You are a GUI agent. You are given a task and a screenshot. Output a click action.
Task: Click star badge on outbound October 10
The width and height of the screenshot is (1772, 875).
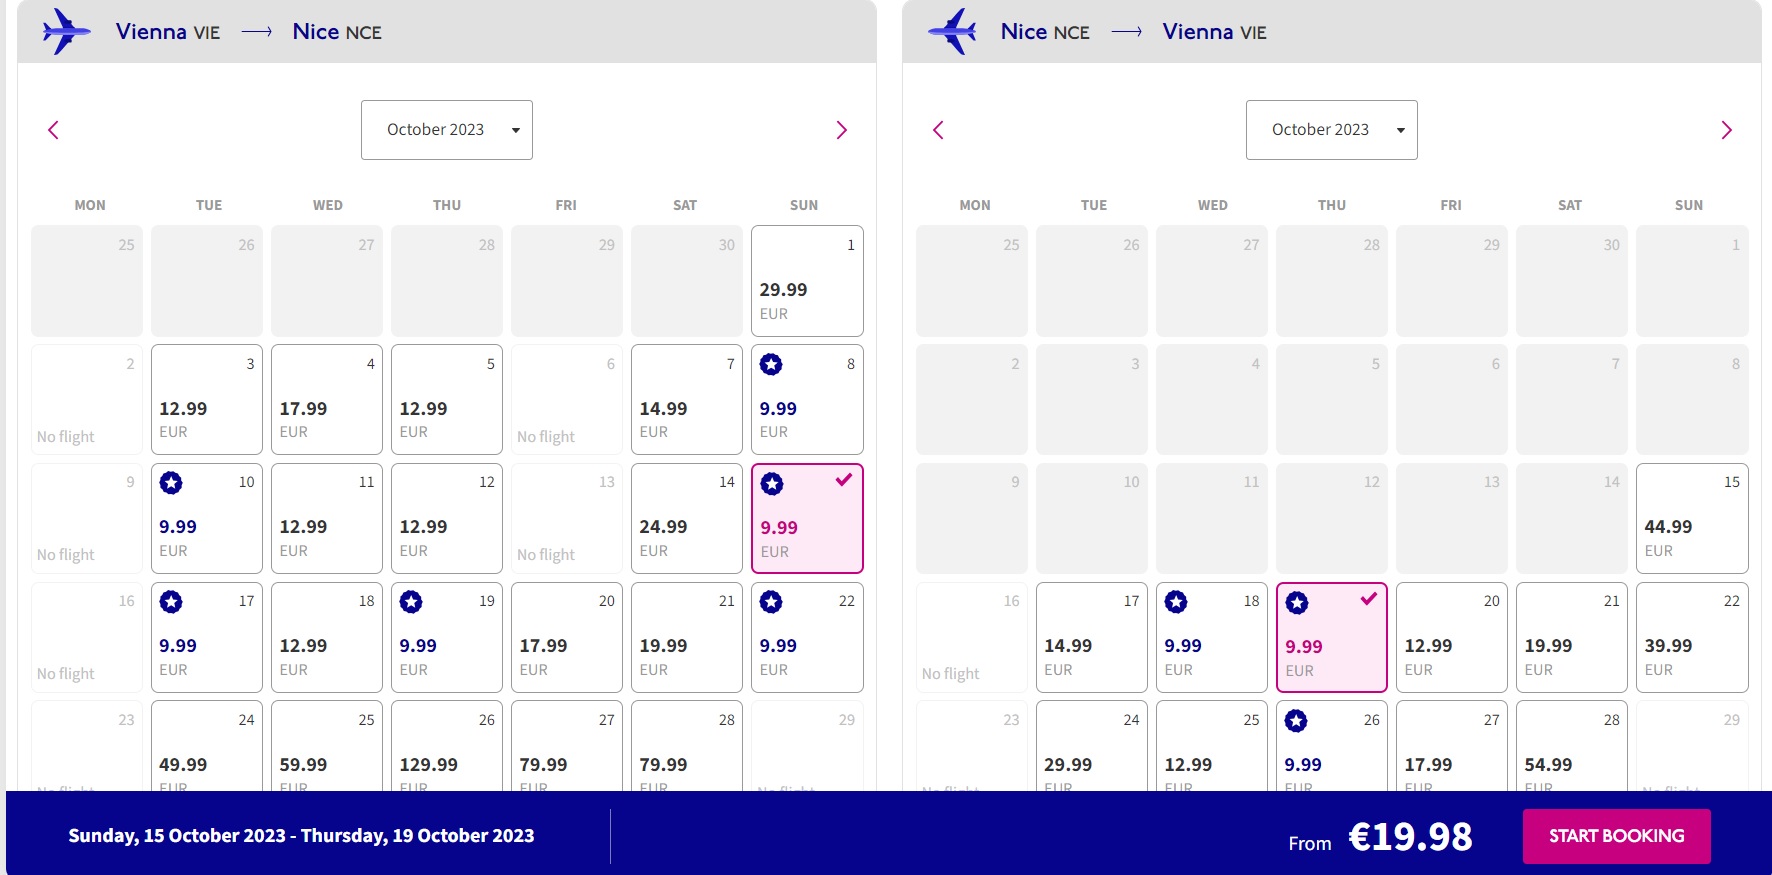(x=171, y=483)
